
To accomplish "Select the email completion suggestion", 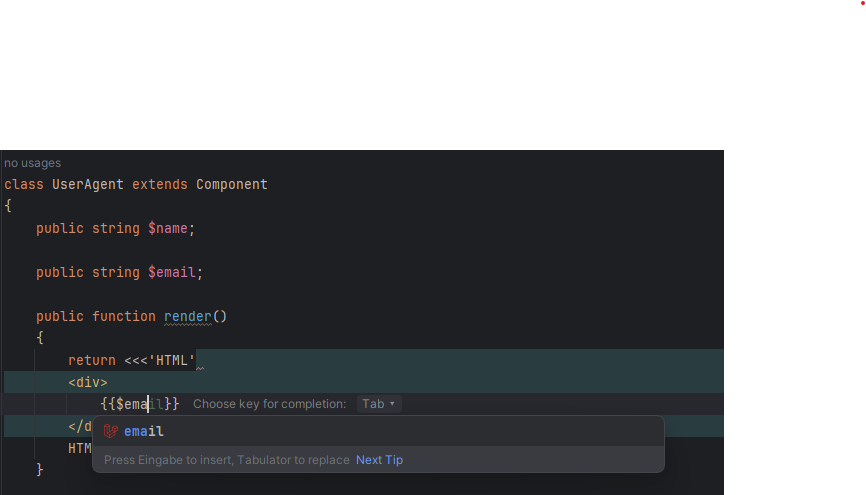I will [x=378, y=431].
